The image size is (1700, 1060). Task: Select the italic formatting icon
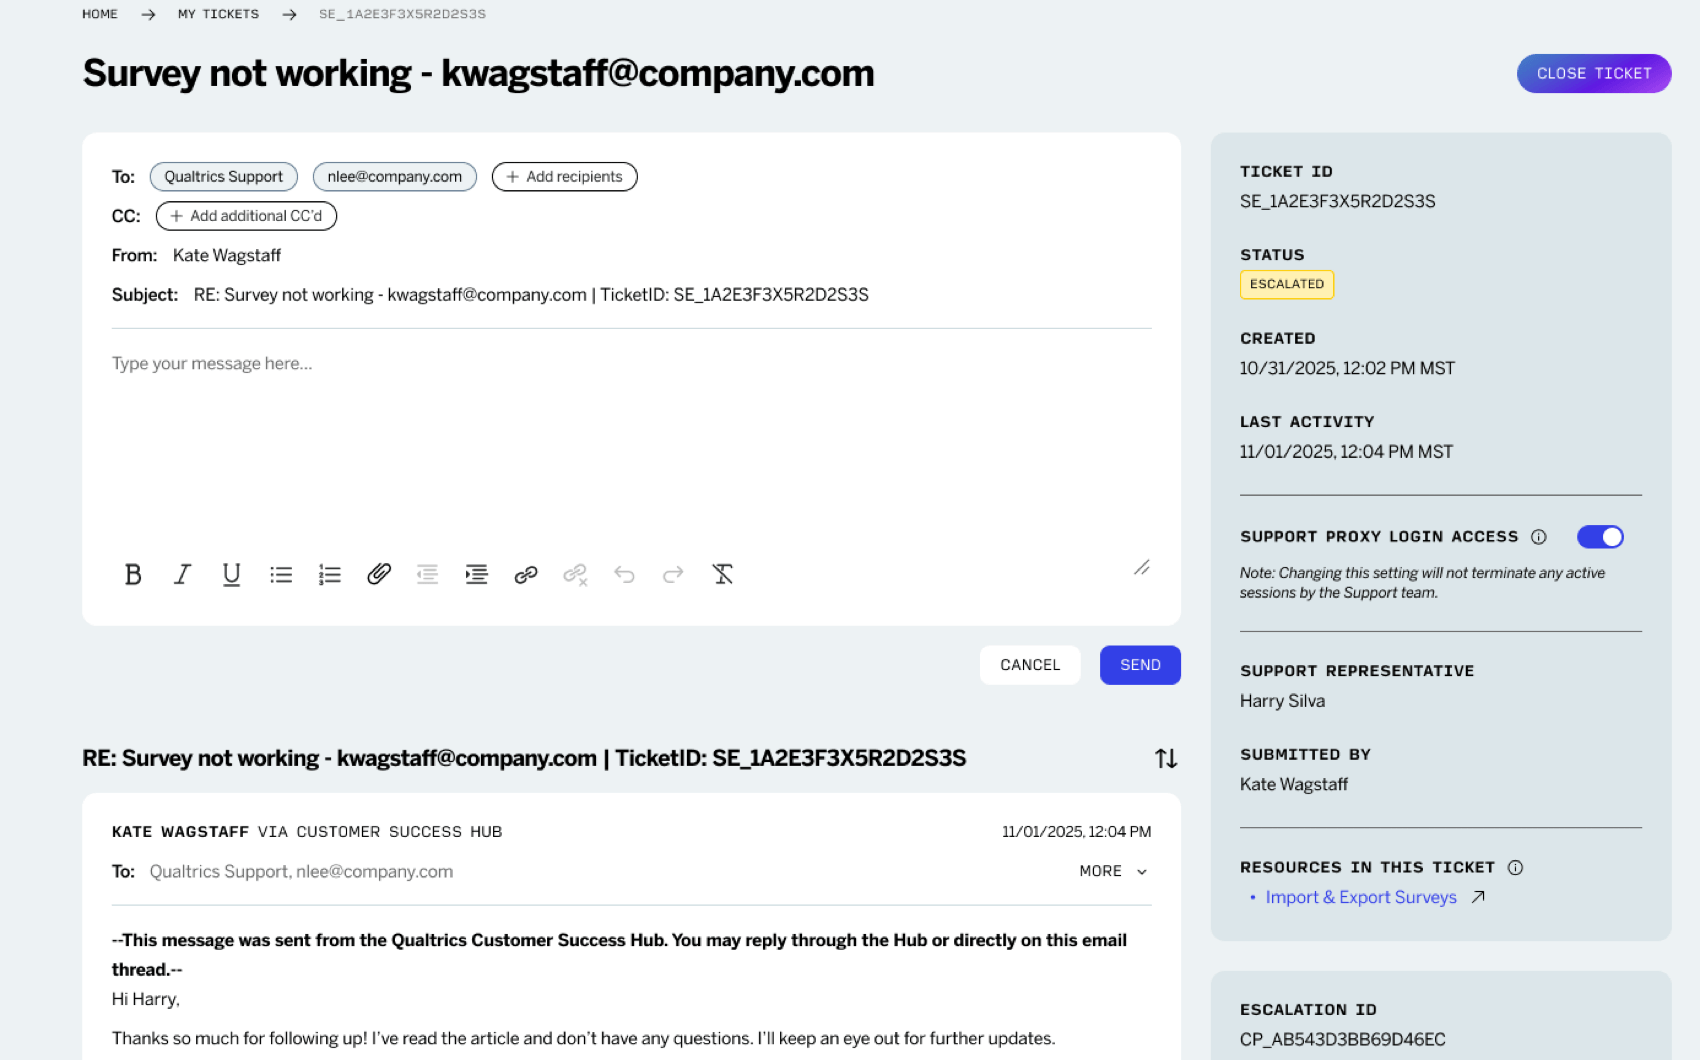pyautogui.click(x=182, y=574)
